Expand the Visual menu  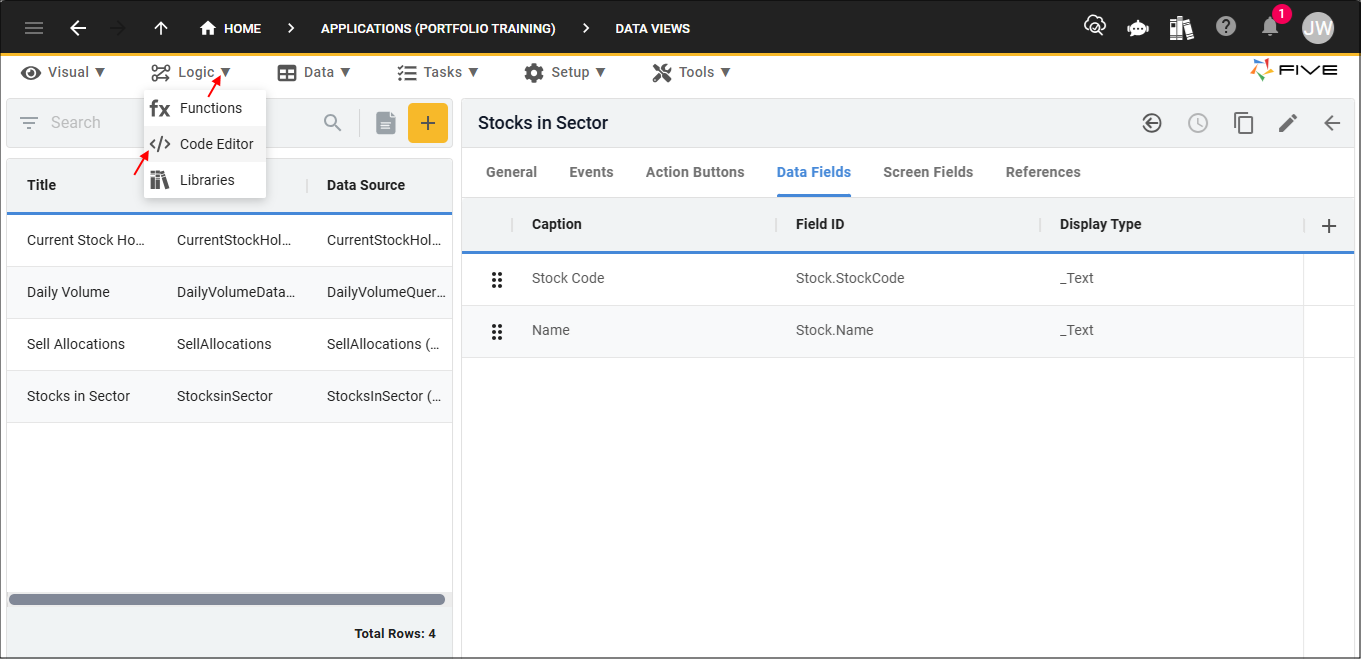pos(62,72)
